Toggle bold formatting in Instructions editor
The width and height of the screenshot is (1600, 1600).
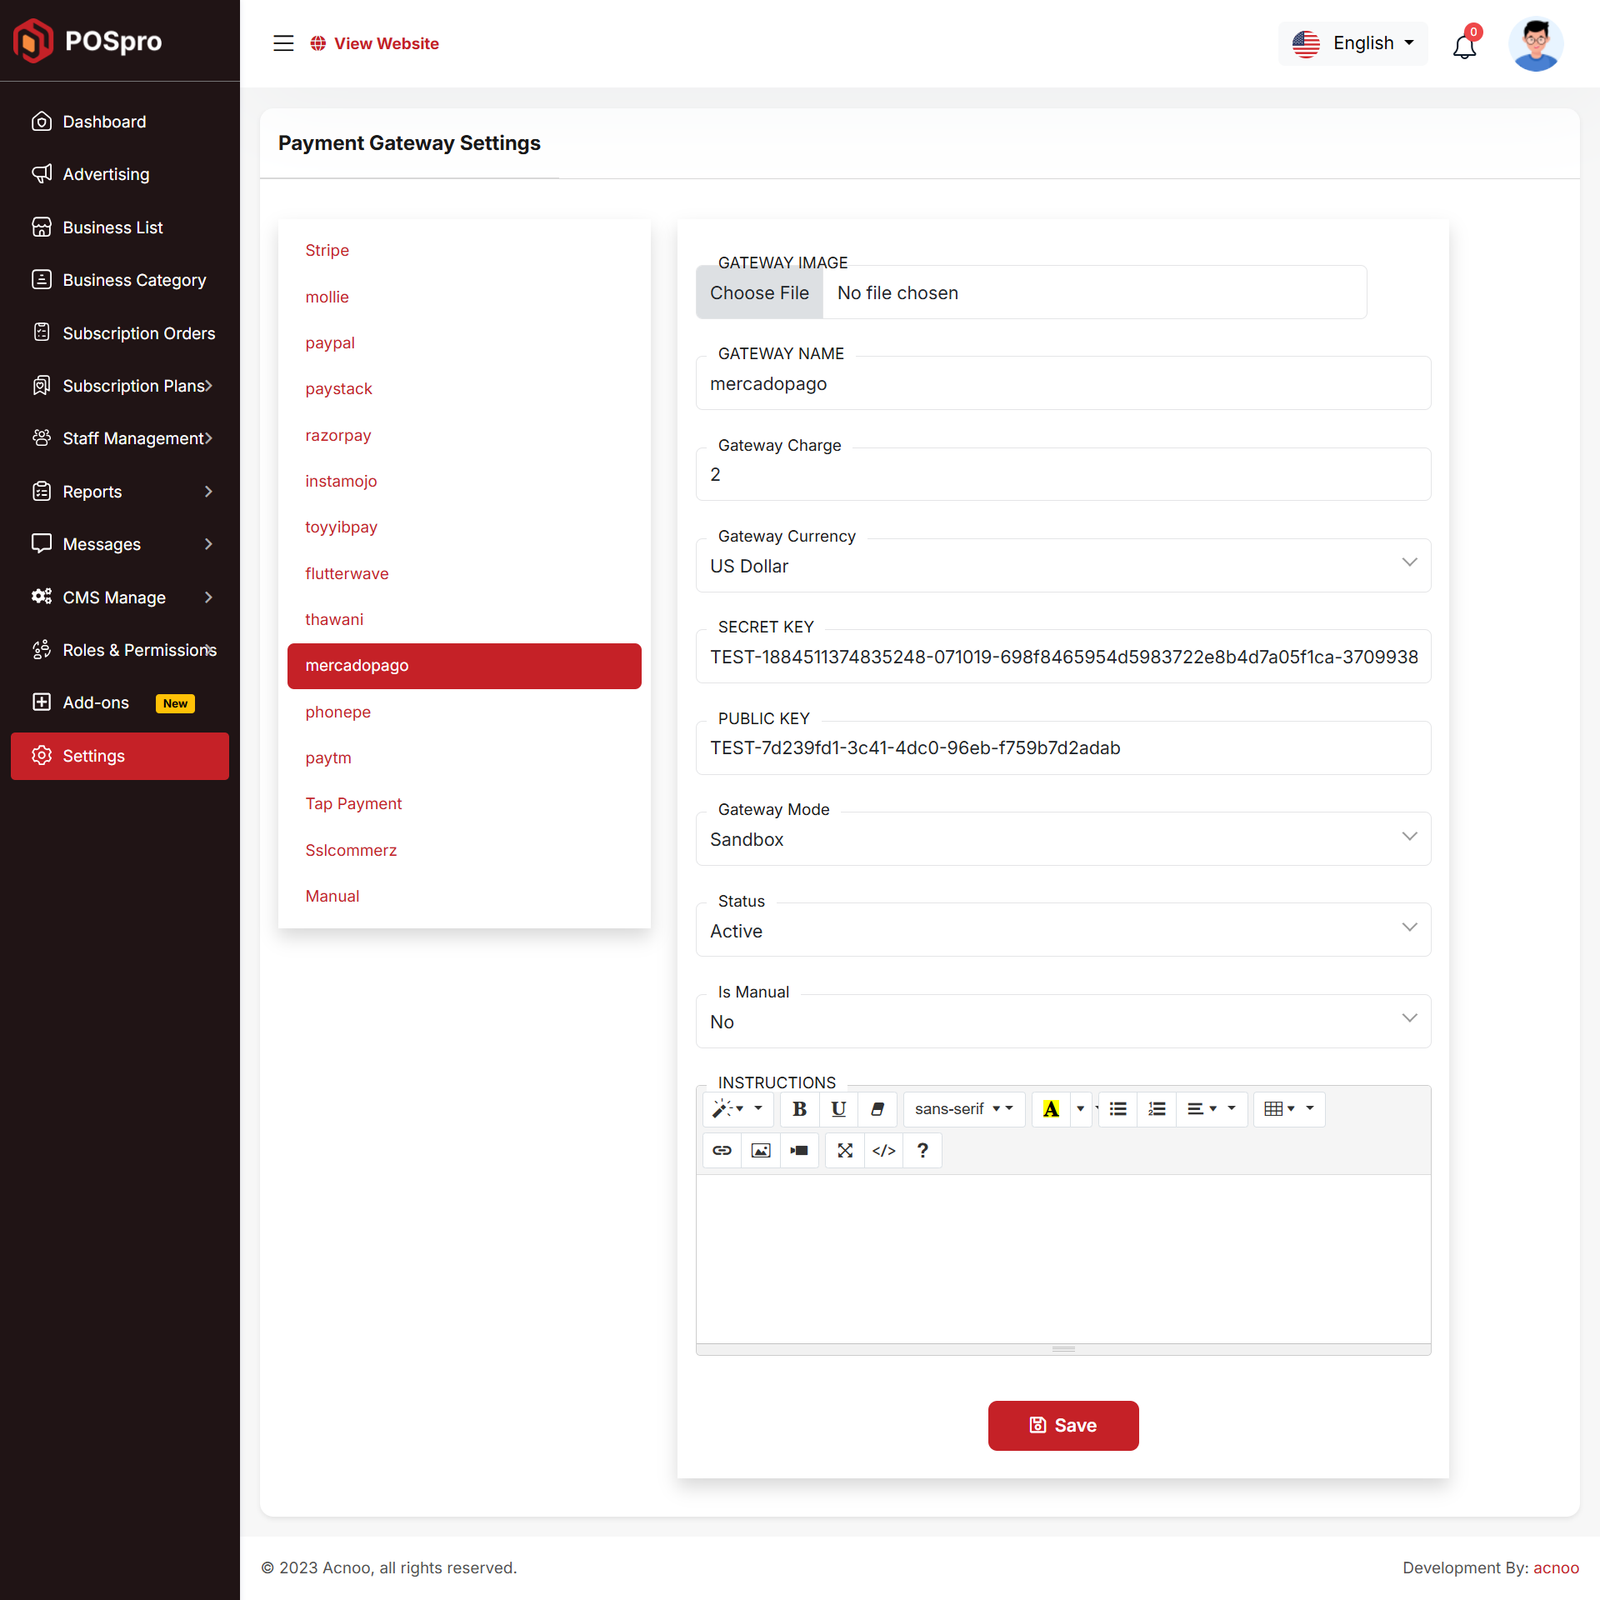[799, 1109]
